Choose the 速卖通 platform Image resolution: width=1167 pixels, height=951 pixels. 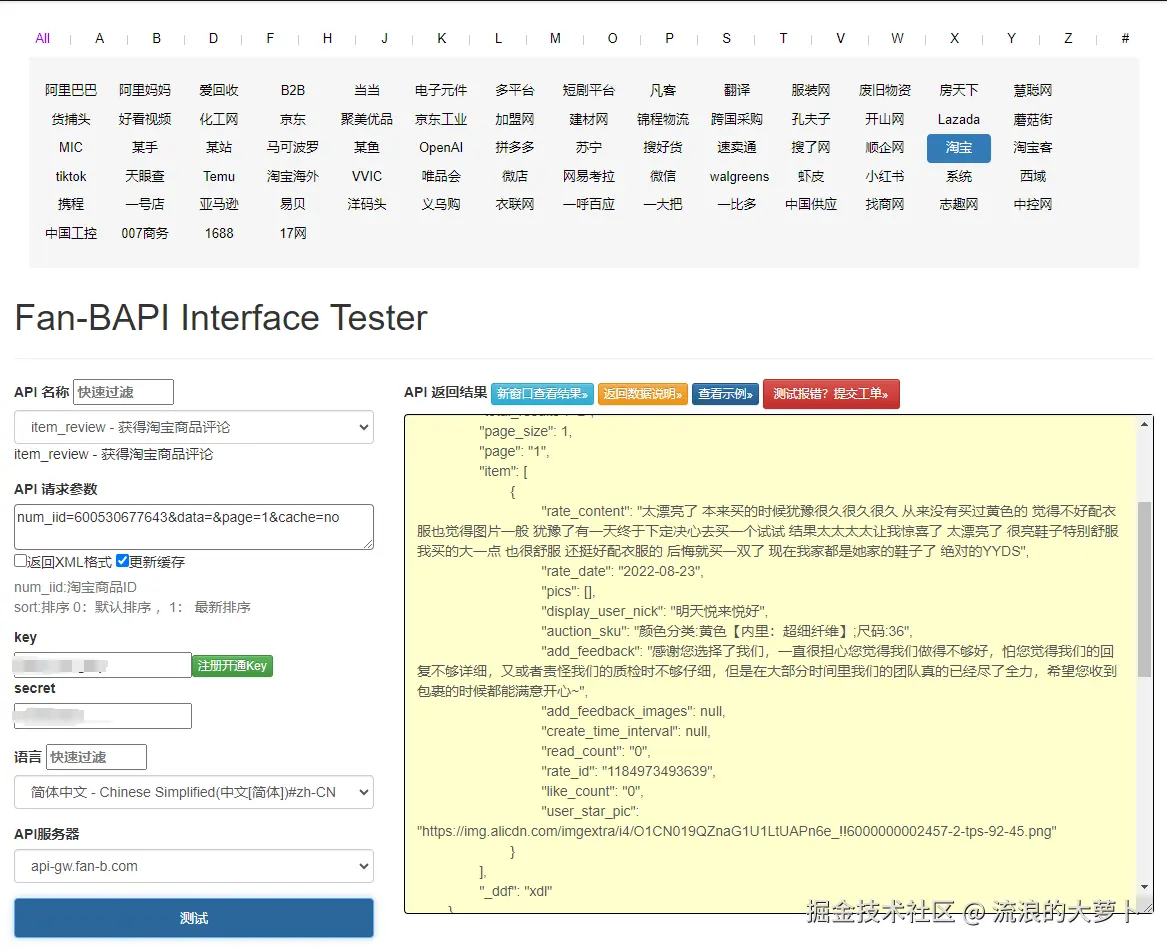(737, 147)
